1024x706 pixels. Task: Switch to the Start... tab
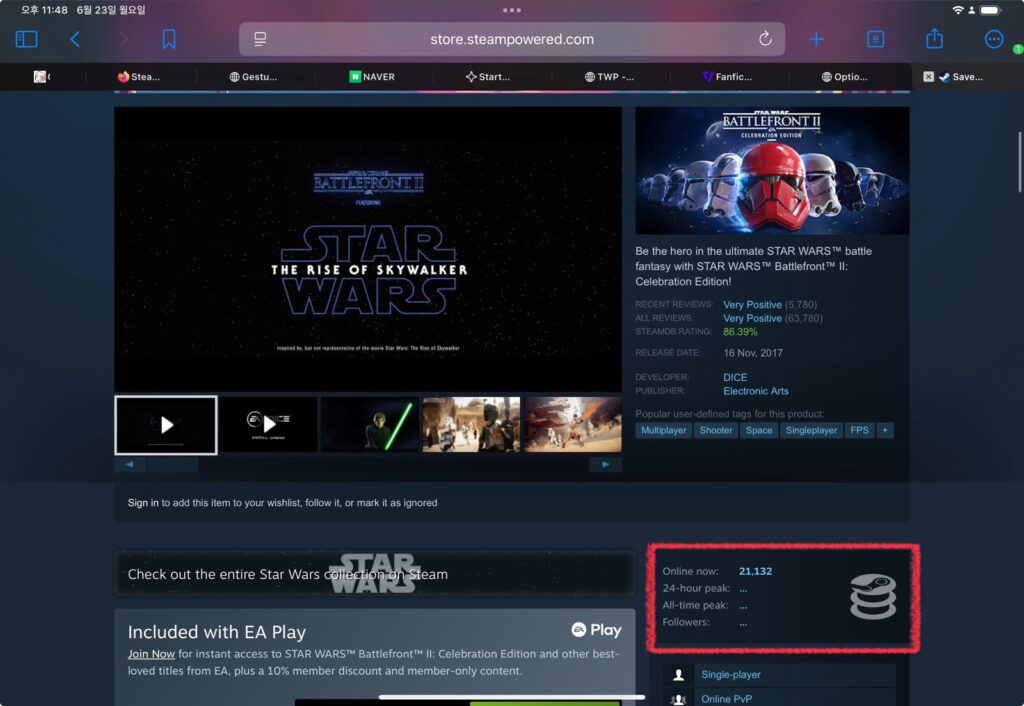tap(488, 76)
